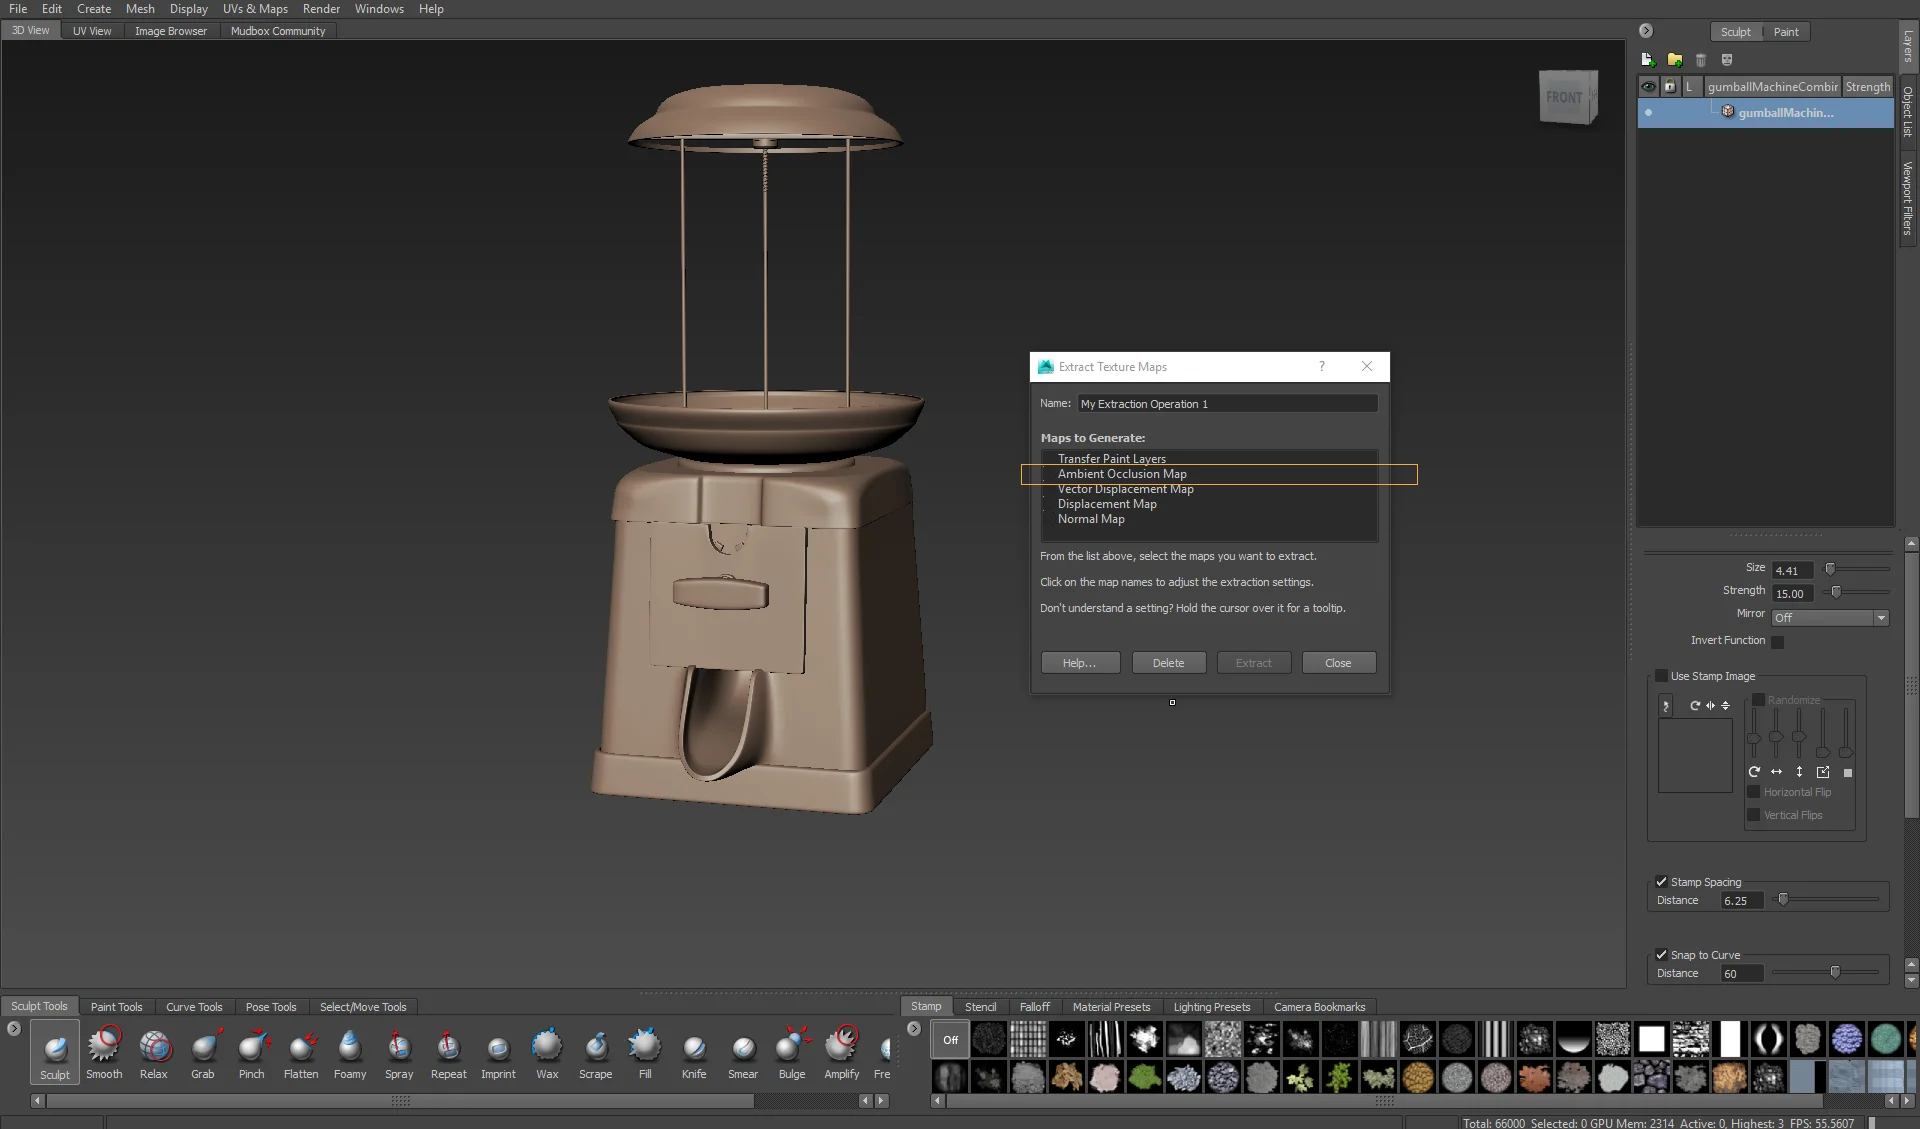Click the new layer folder icon
This screenshot has height=1129, width=1920.
1675,60
